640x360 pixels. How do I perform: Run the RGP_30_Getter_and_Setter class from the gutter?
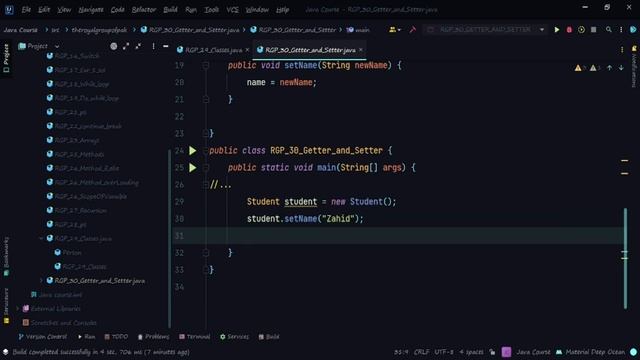[x=192, y=151]
